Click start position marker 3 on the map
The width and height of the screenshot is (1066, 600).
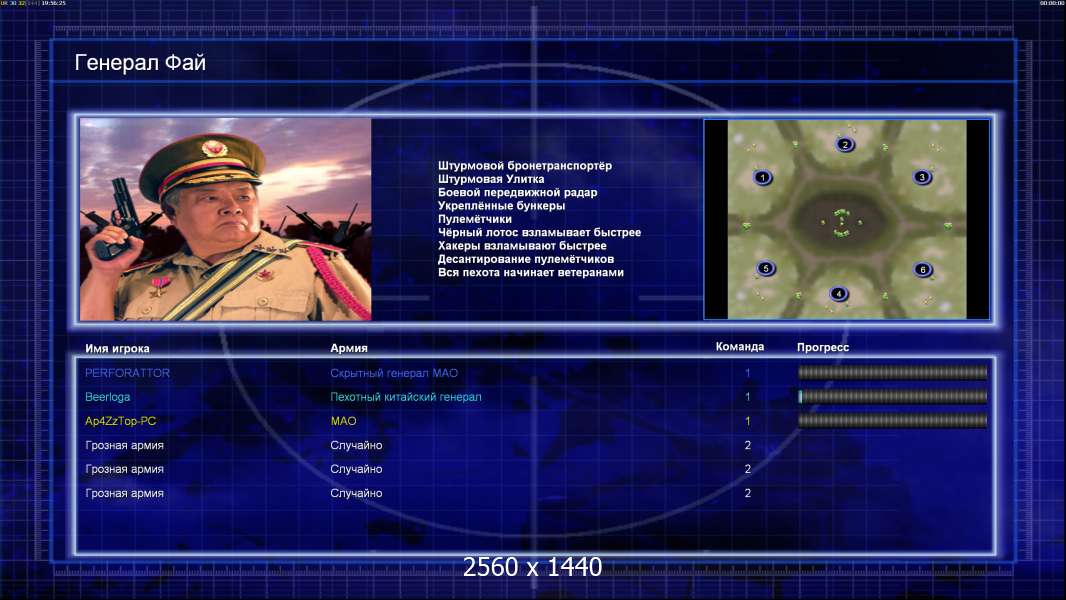[x=922, y=177]
